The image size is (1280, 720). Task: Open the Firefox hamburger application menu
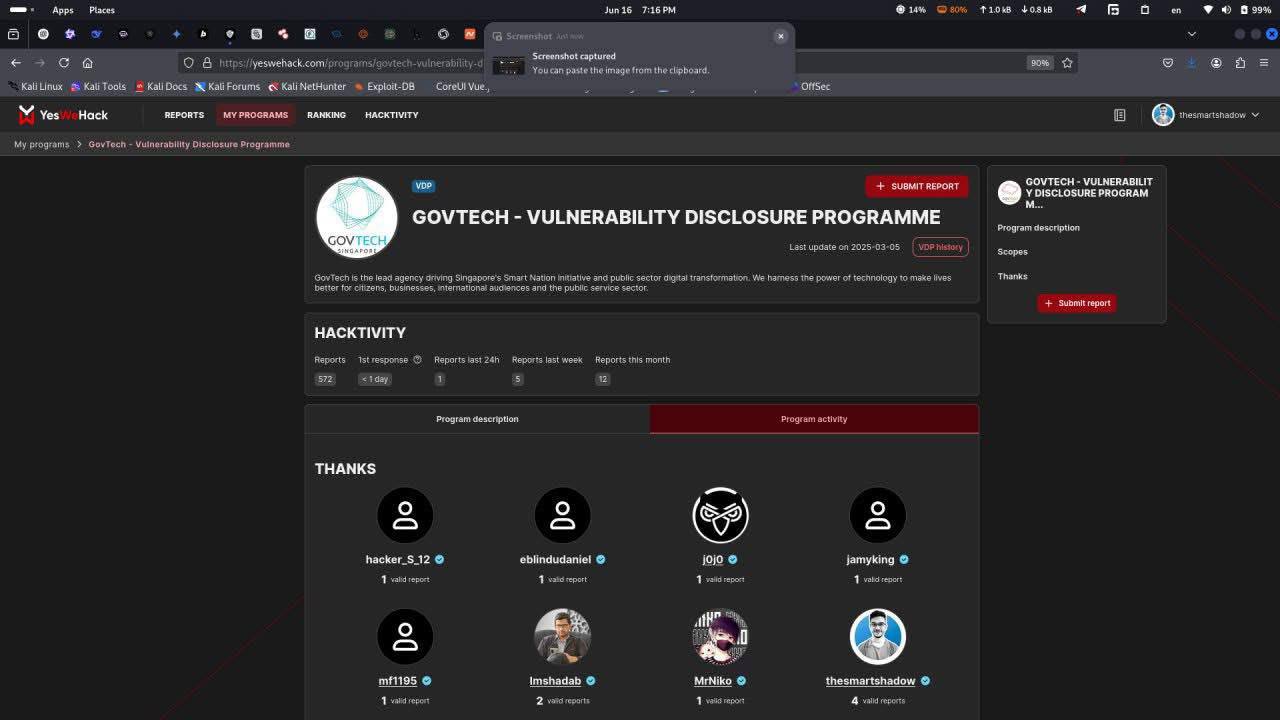pos(1264,63)
